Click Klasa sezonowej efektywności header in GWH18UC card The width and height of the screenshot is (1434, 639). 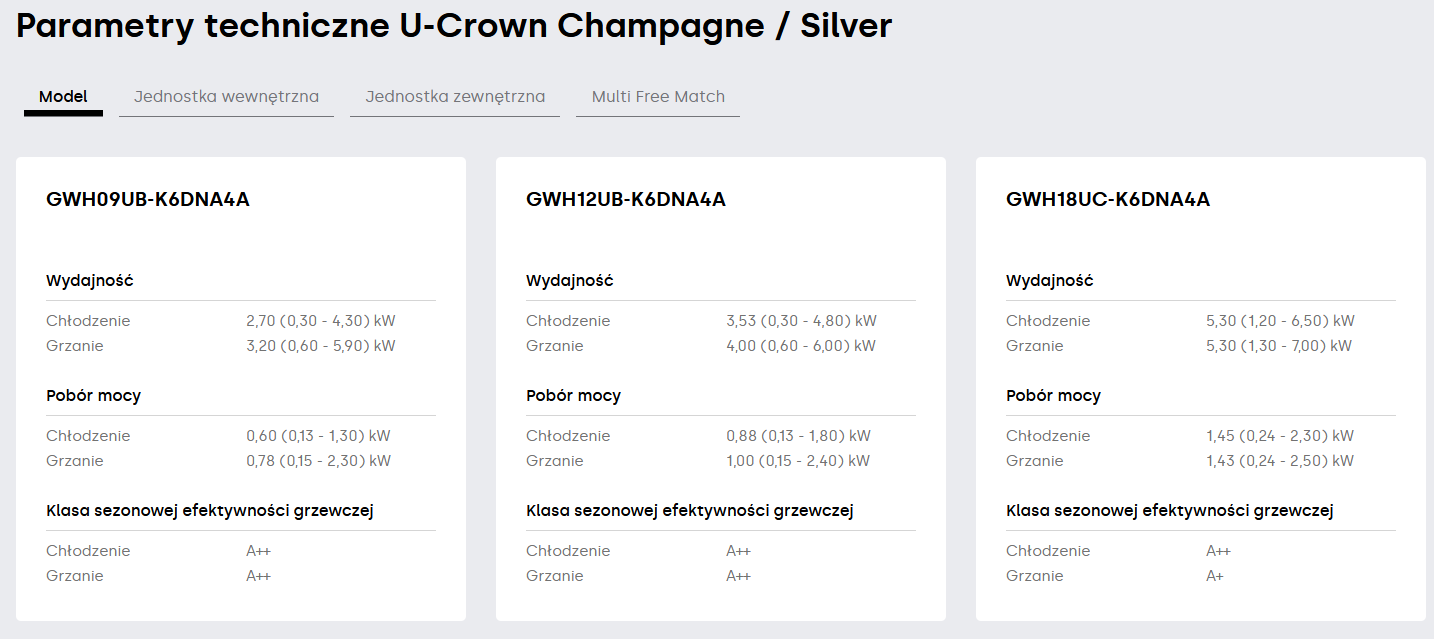(1170, 511)
